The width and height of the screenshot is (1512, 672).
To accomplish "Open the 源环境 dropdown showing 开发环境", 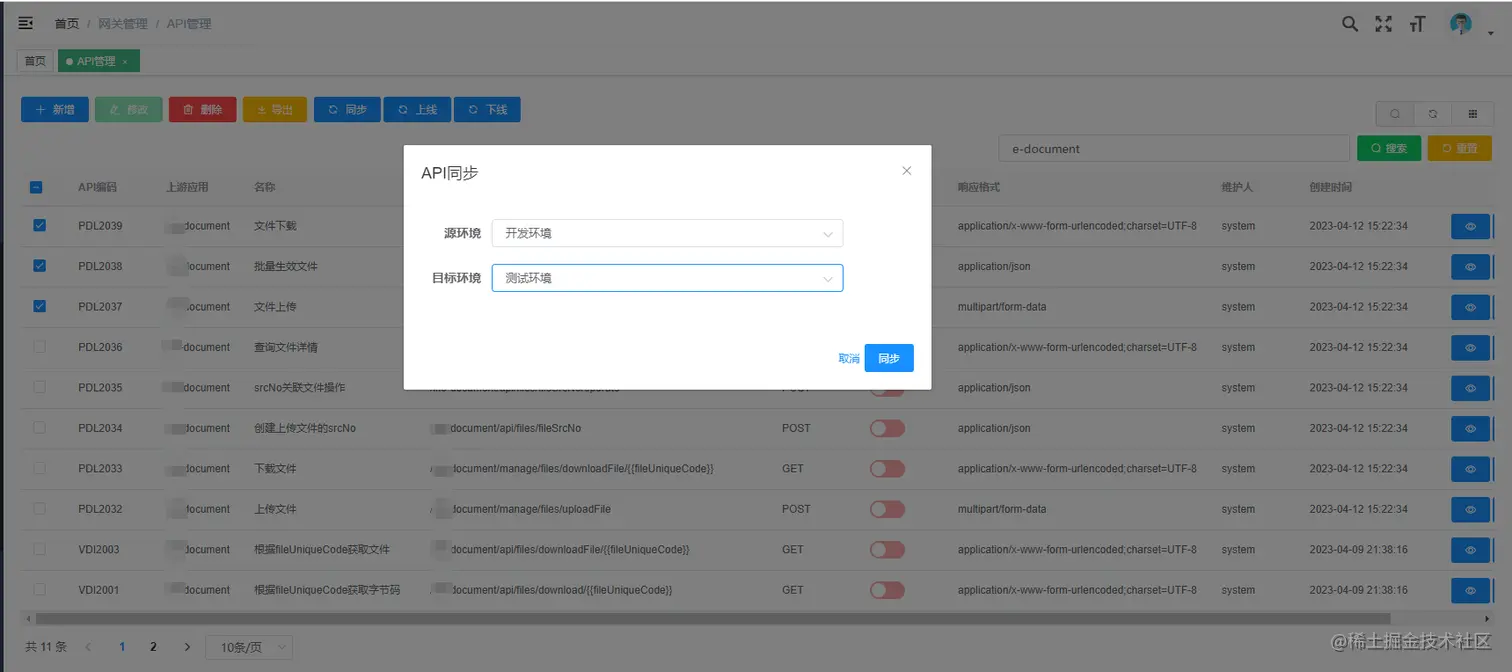I will (667, 233).
